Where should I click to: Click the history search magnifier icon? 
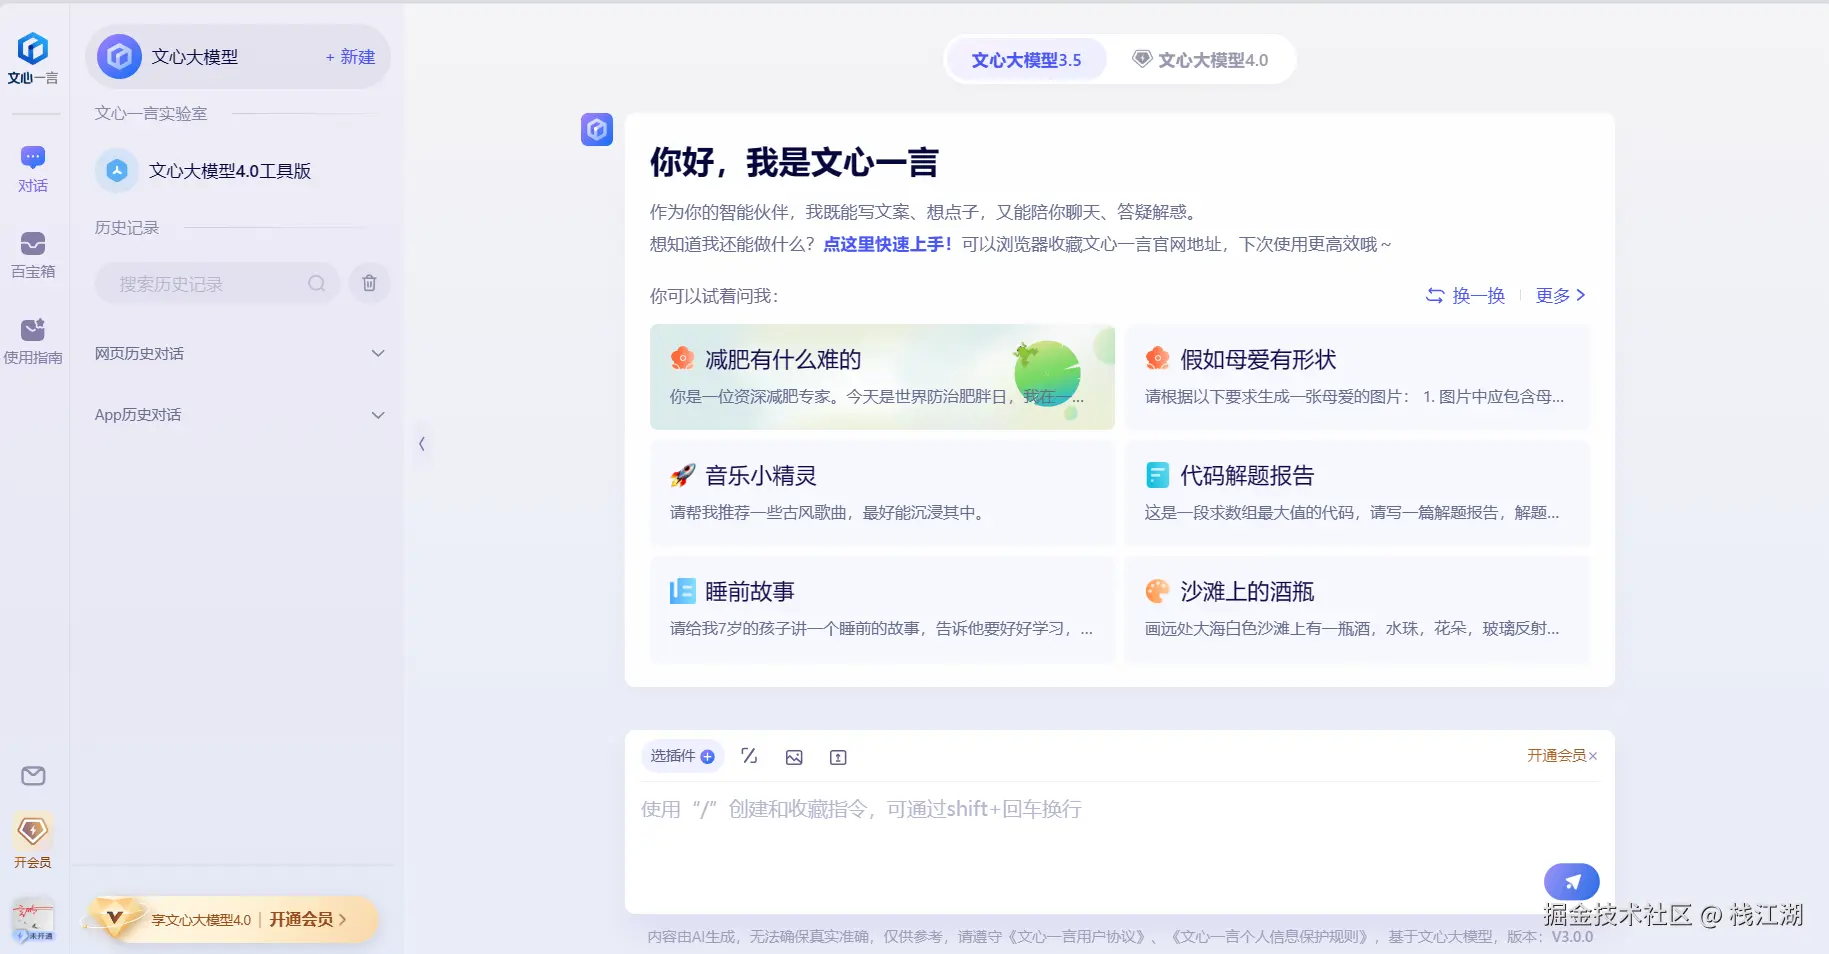tap(317, 284)
